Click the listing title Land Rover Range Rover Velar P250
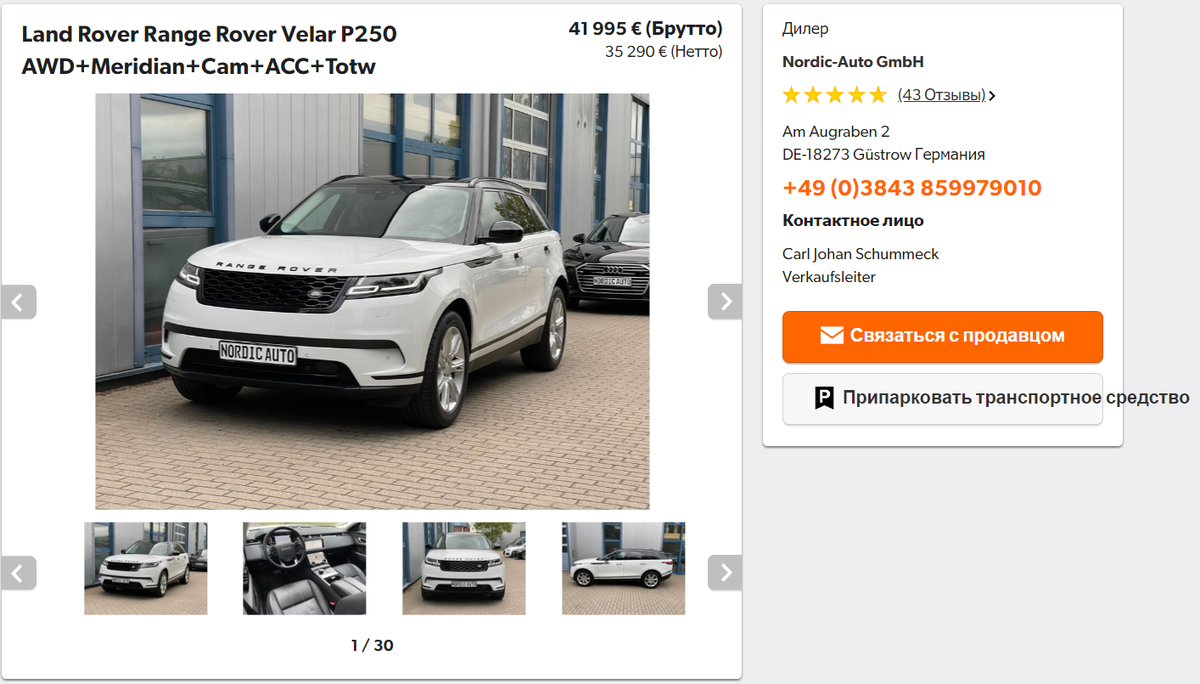Viewport: 1200px width, 684px height. [x=209, y=34]
